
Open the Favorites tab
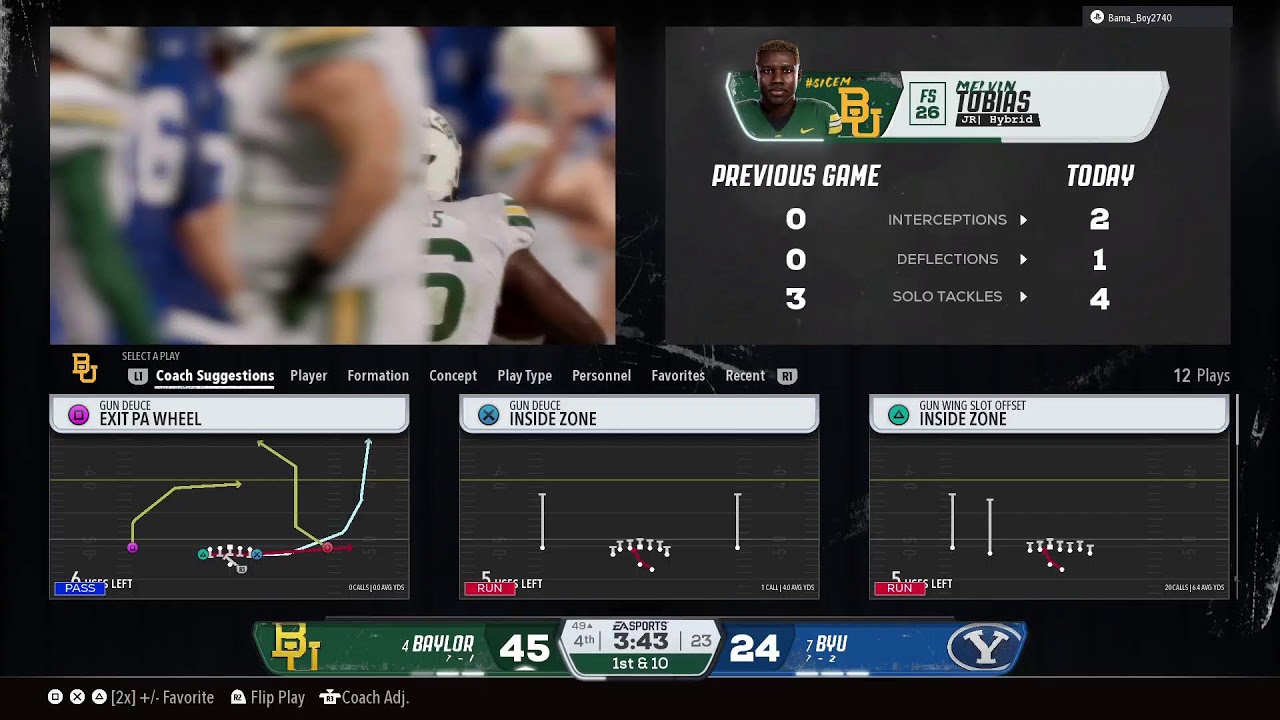(x=678, y=376)
